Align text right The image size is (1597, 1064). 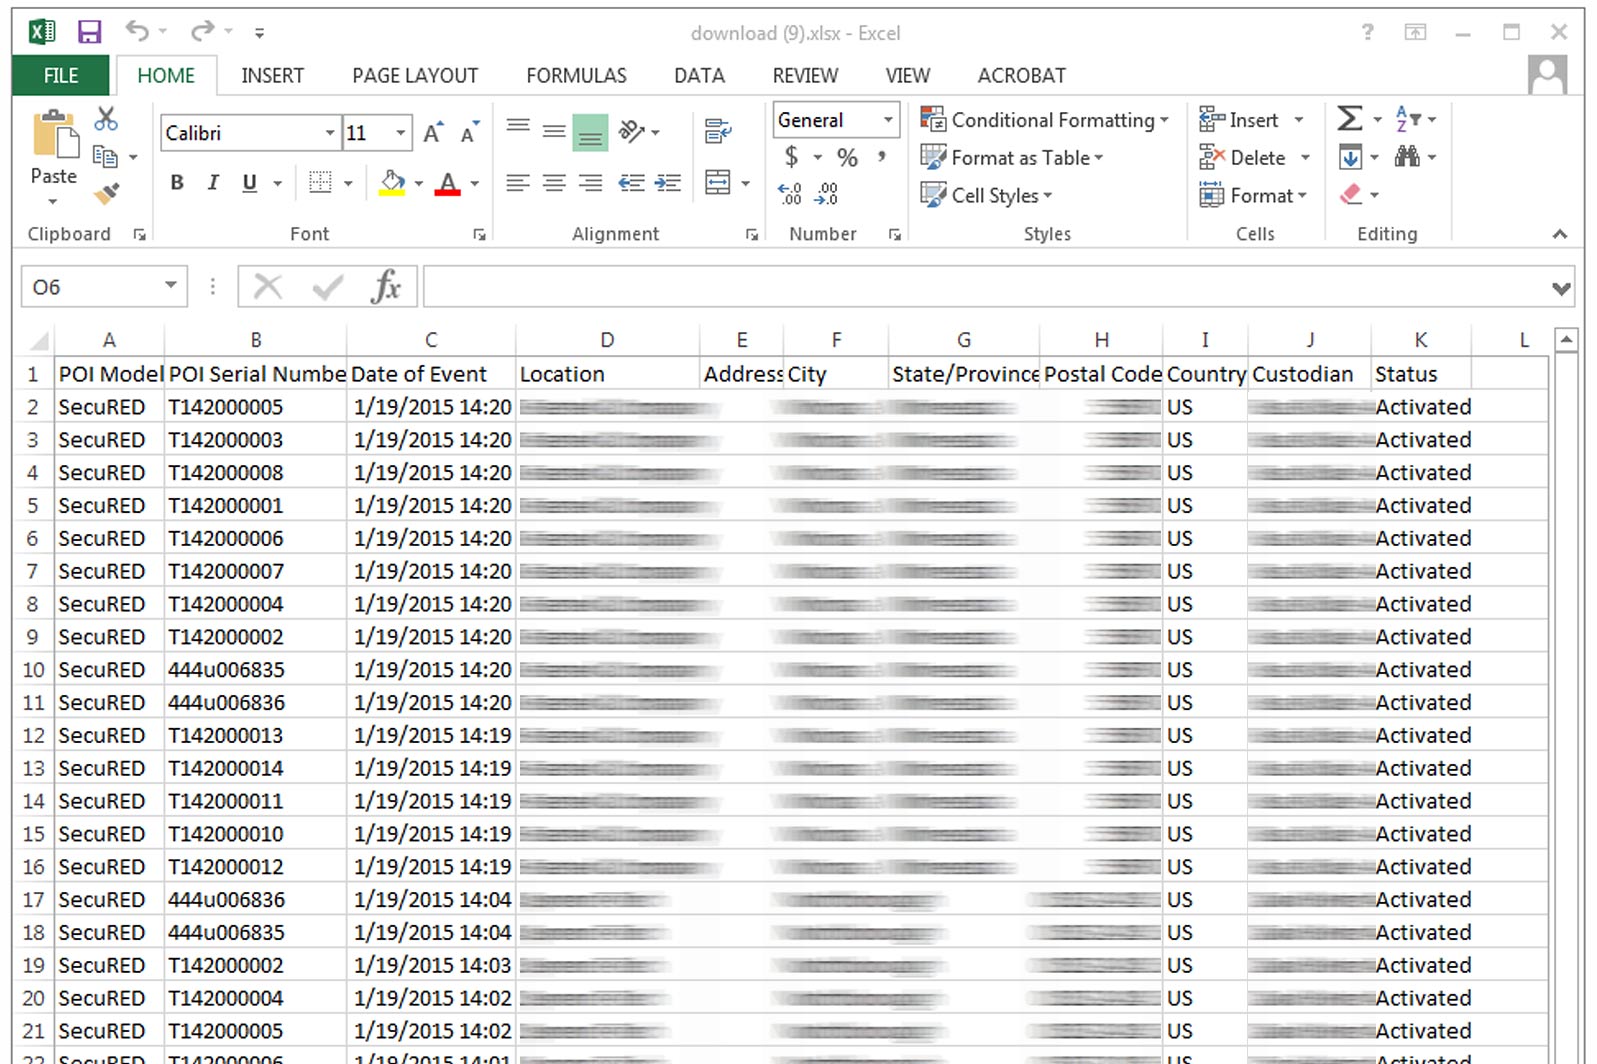(590, 183)
